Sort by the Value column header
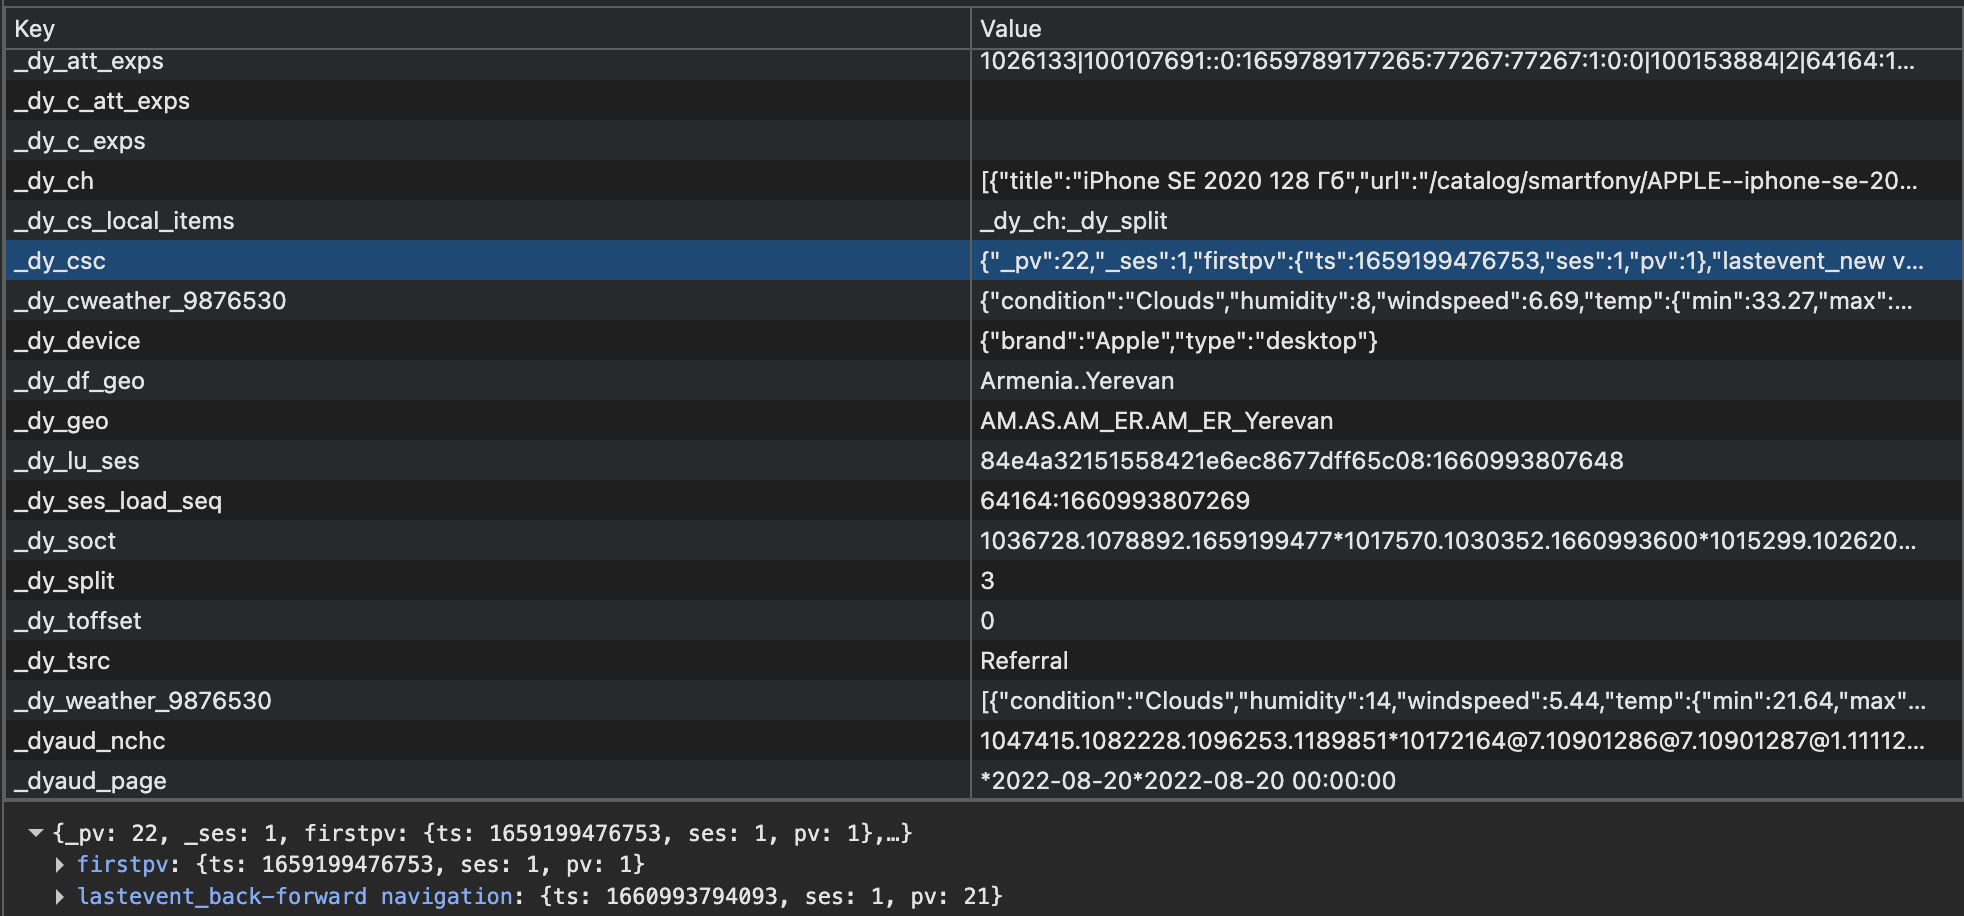Screen dimensions: 1964x916 (1010, 29)
